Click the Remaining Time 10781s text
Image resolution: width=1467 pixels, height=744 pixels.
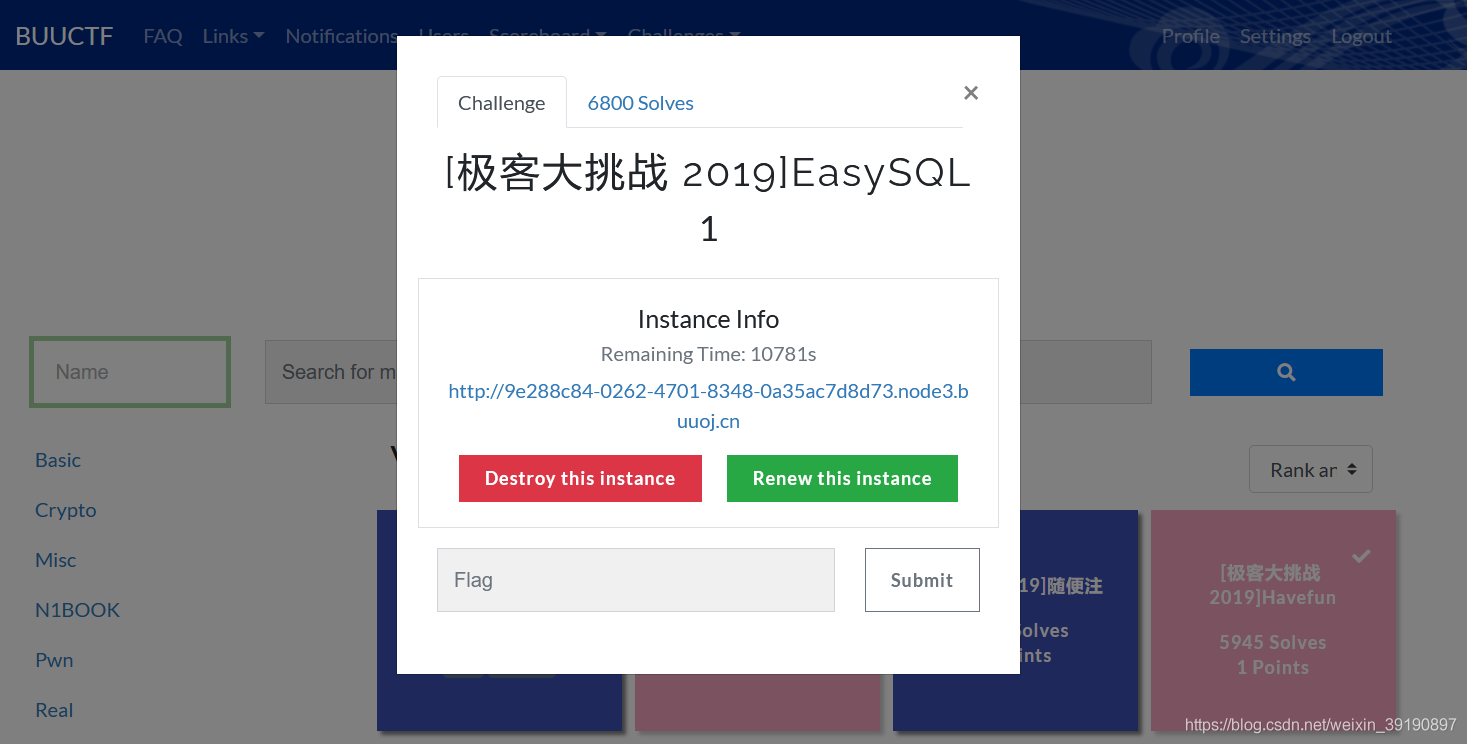[708, 354]
